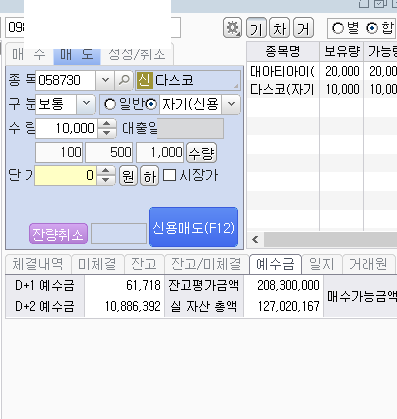Click the 500 quantity preset
This screenshot has height=419, width=397.
[x=109, y=153]
